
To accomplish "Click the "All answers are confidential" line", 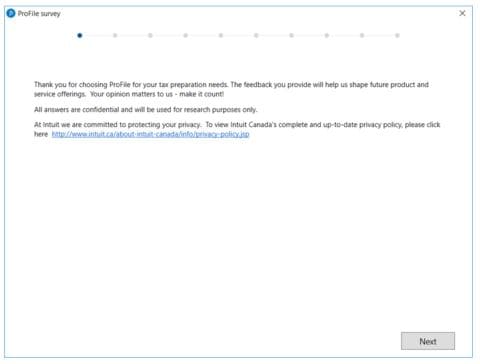I will 146,110.
